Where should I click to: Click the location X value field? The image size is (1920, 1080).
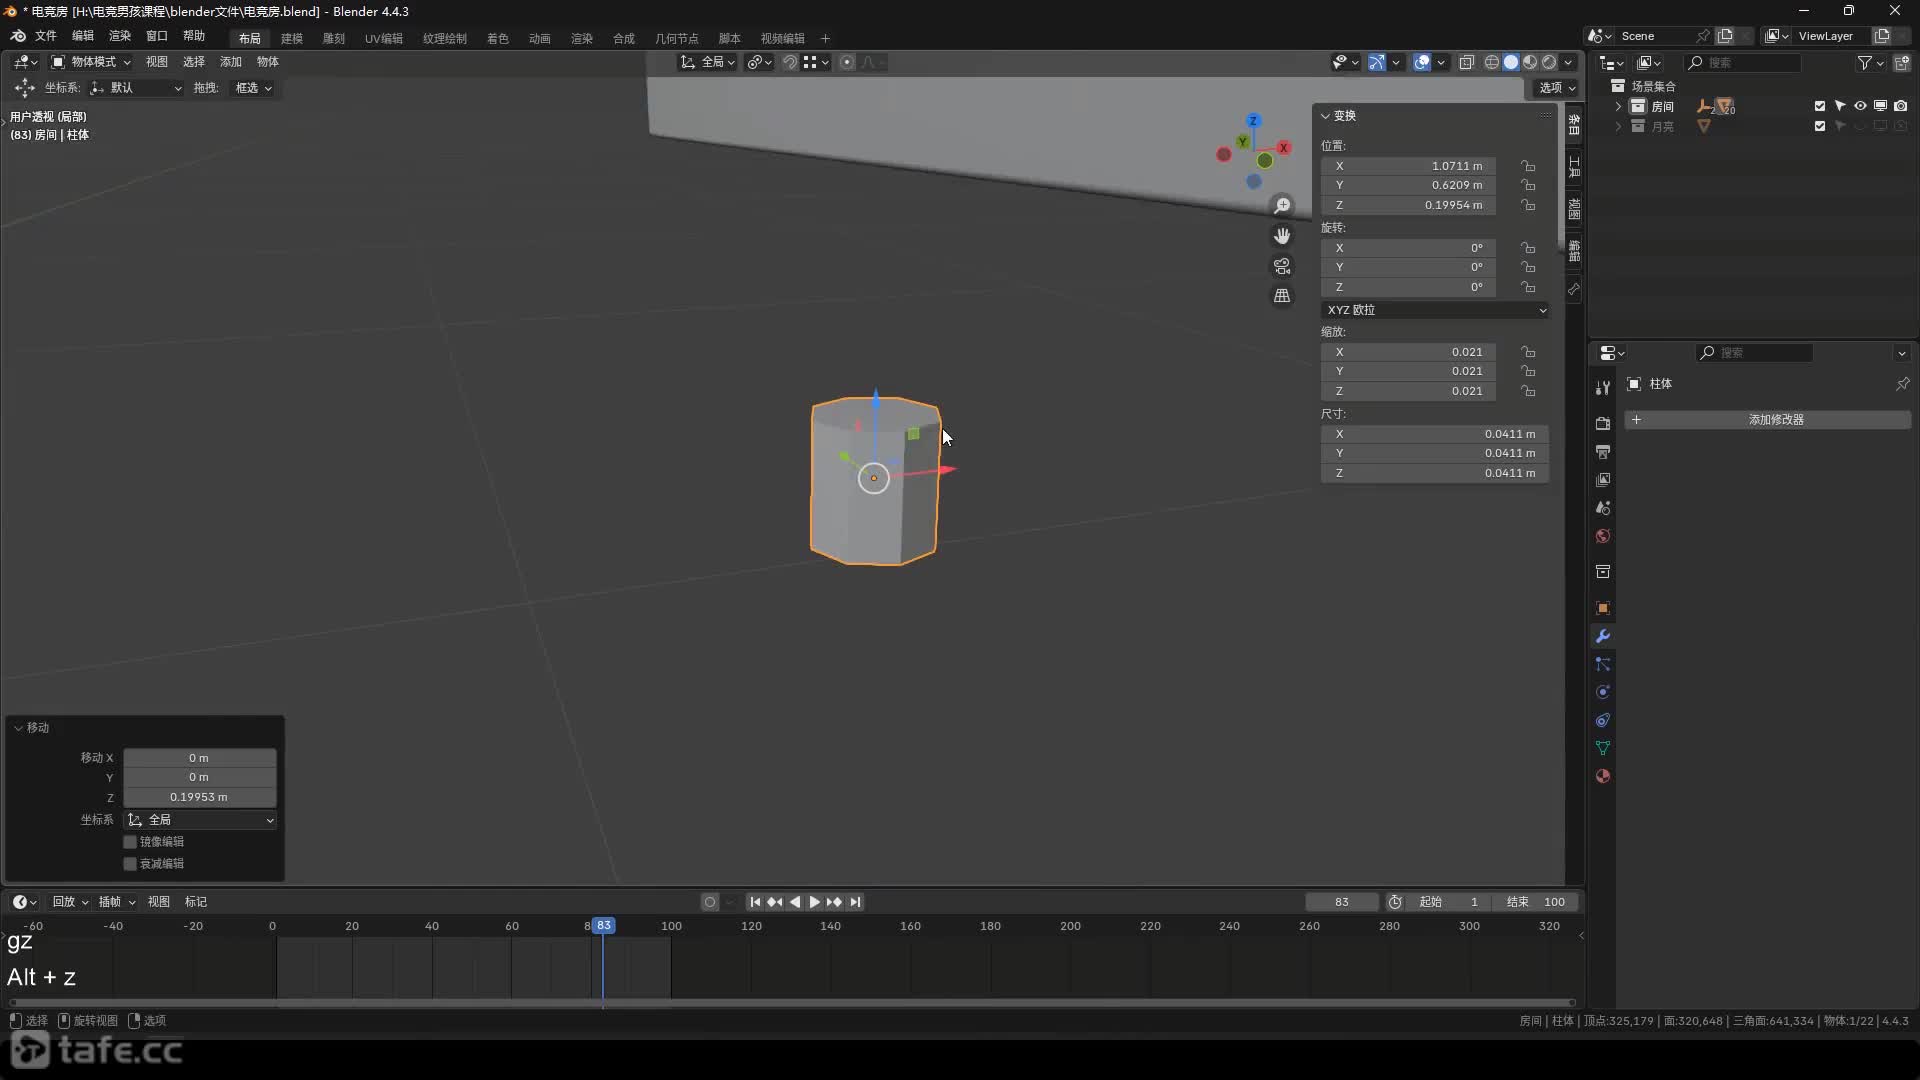(x=1408, y=166)
